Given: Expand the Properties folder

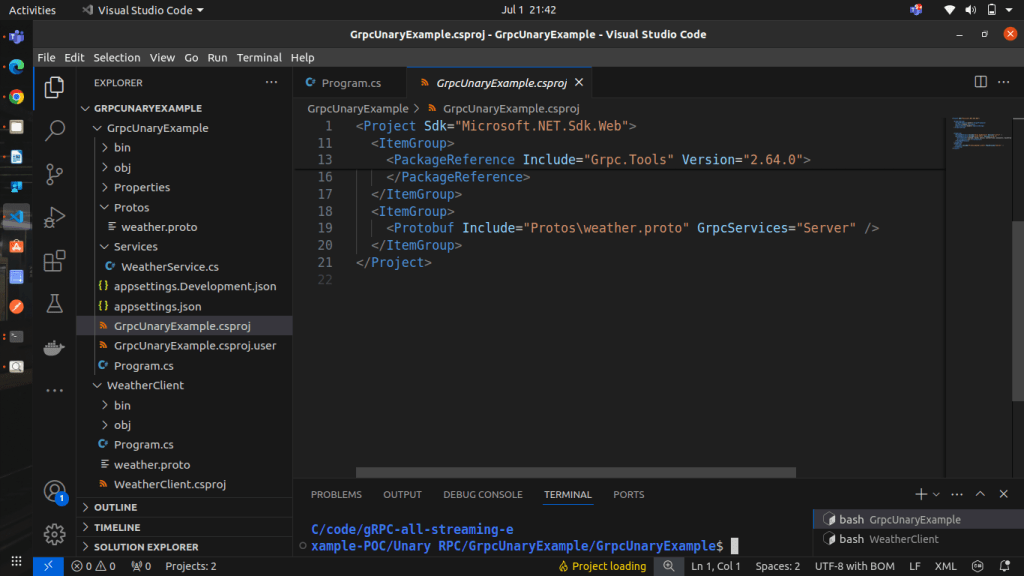Looking at the screenshot, I should pyautogui.click(x=141, y=187).
